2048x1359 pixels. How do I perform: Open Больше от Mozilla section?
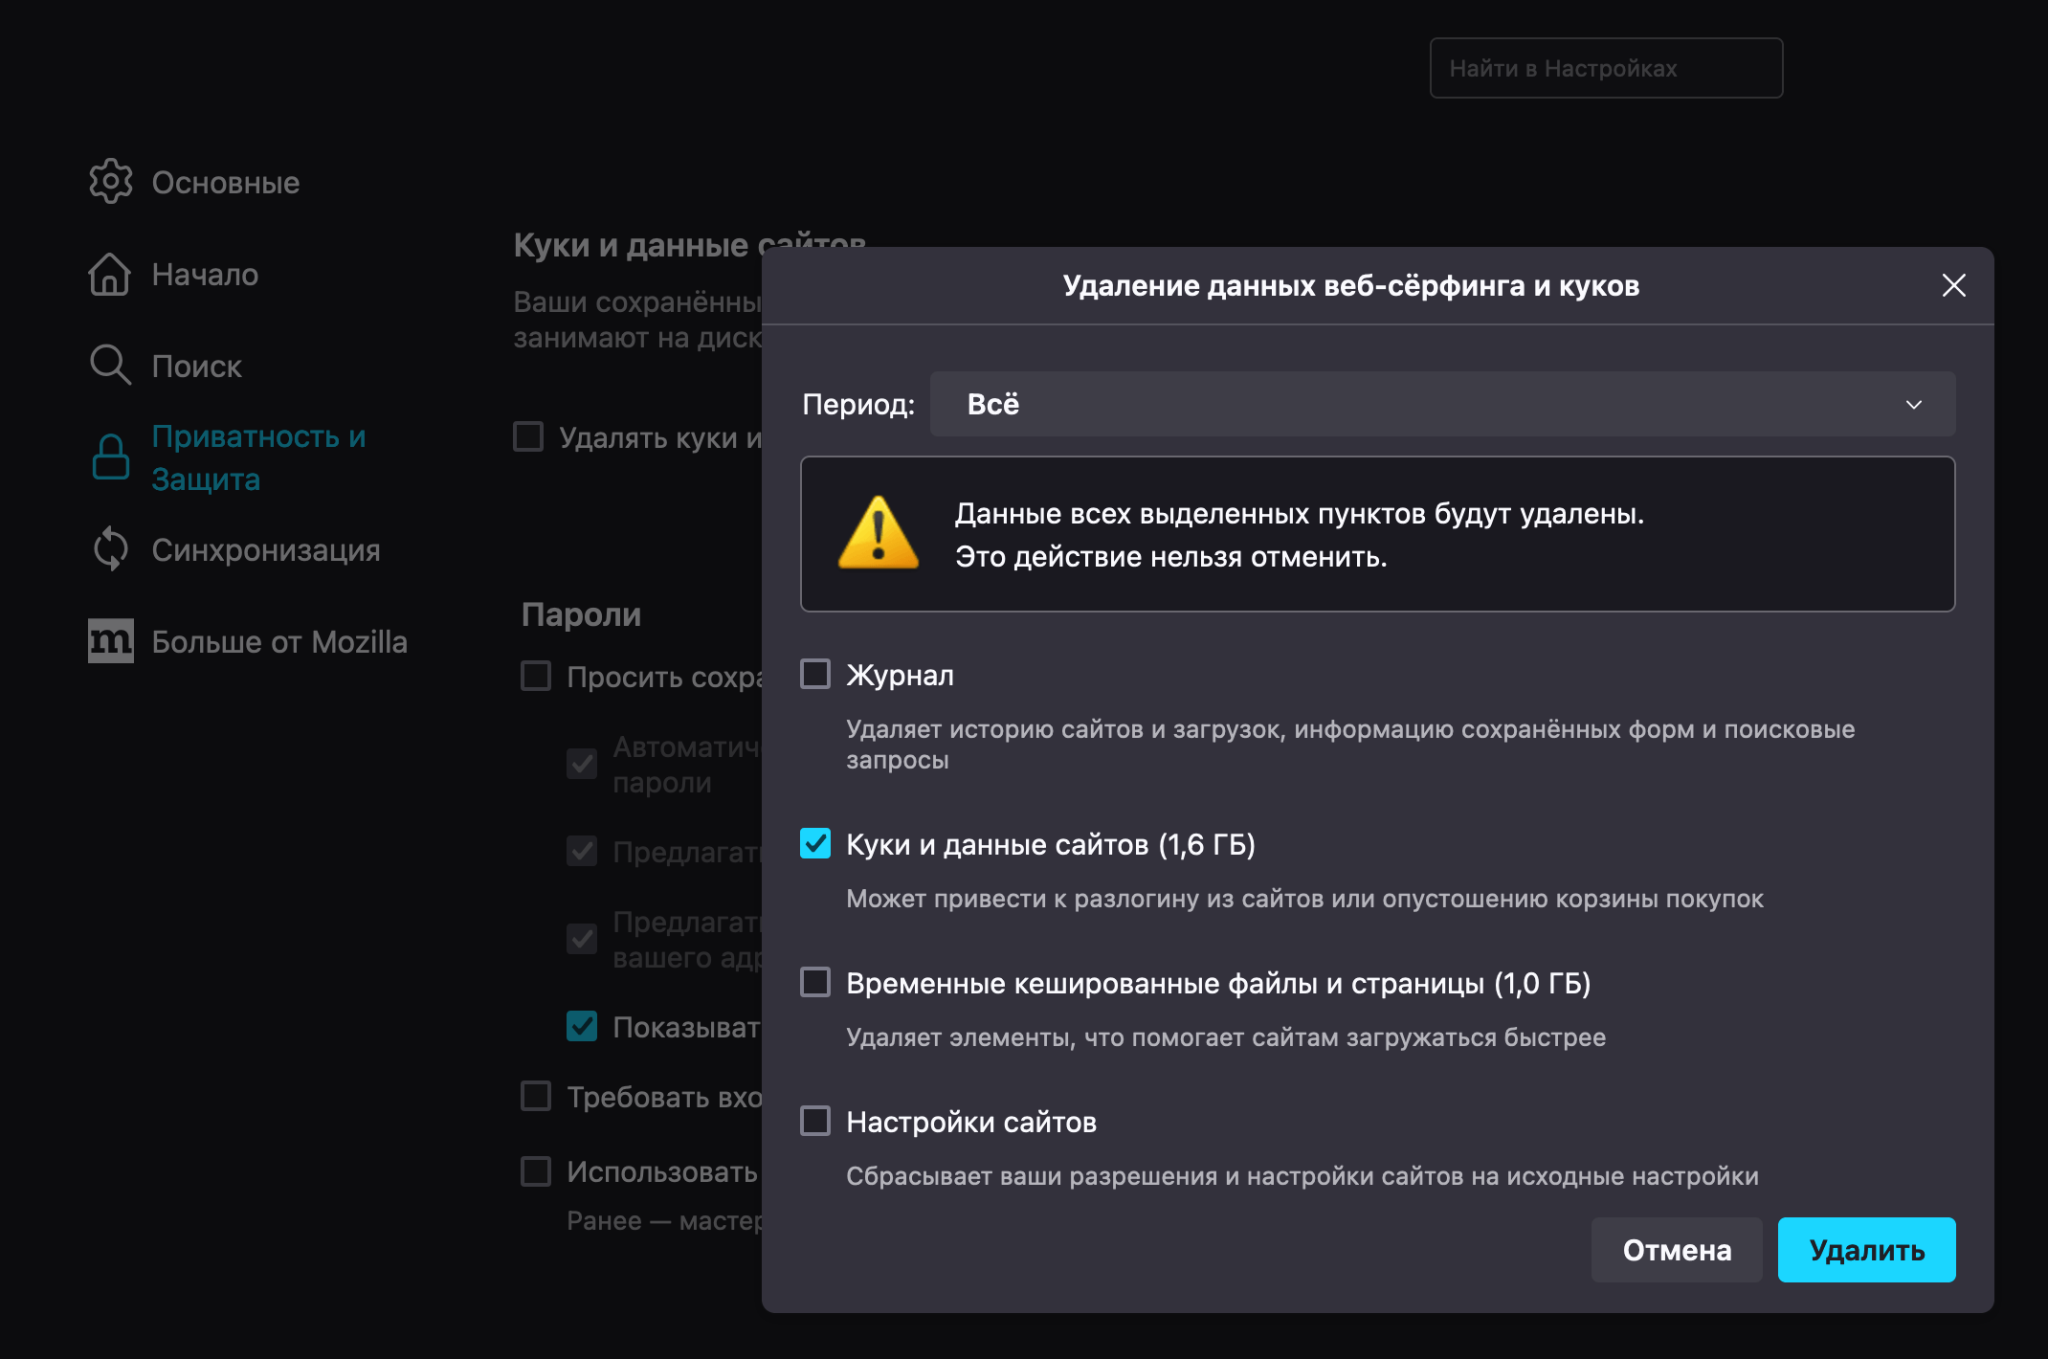coord(277,641)
